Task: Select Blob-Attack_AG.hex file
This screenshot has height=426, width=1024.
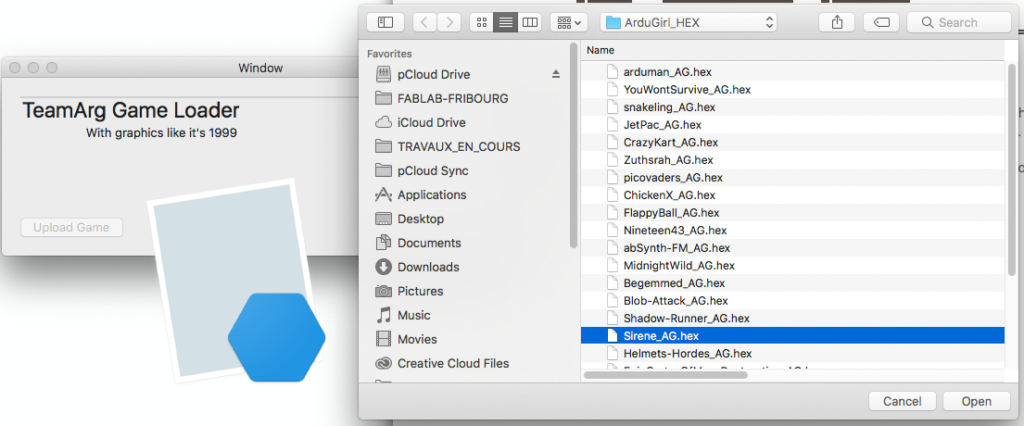Action: 792,301
